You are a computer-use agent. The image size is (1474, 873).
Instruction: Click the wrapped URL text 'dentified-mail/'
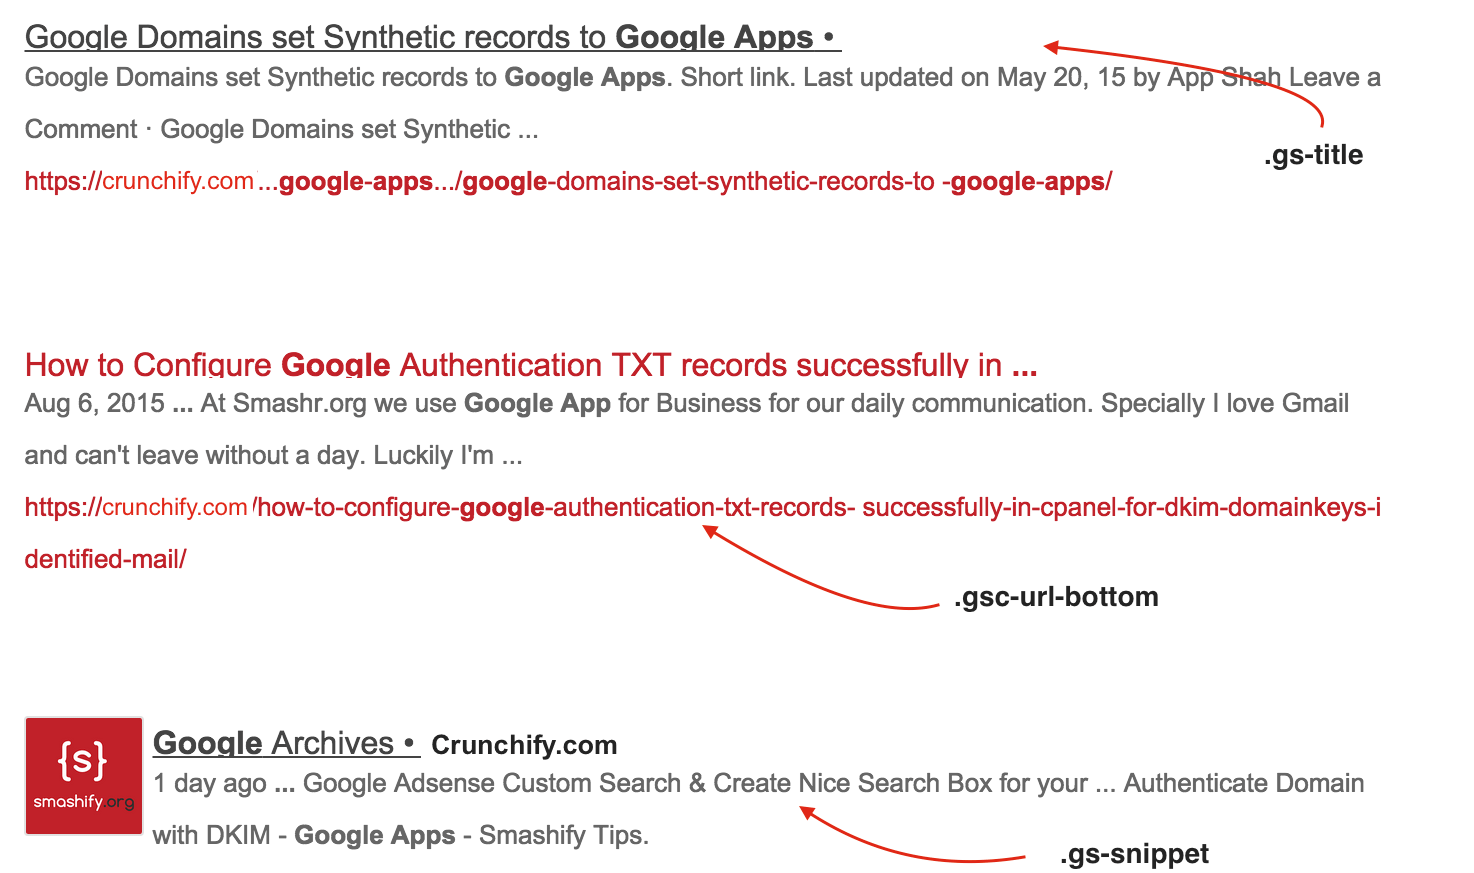pos(106,560)
